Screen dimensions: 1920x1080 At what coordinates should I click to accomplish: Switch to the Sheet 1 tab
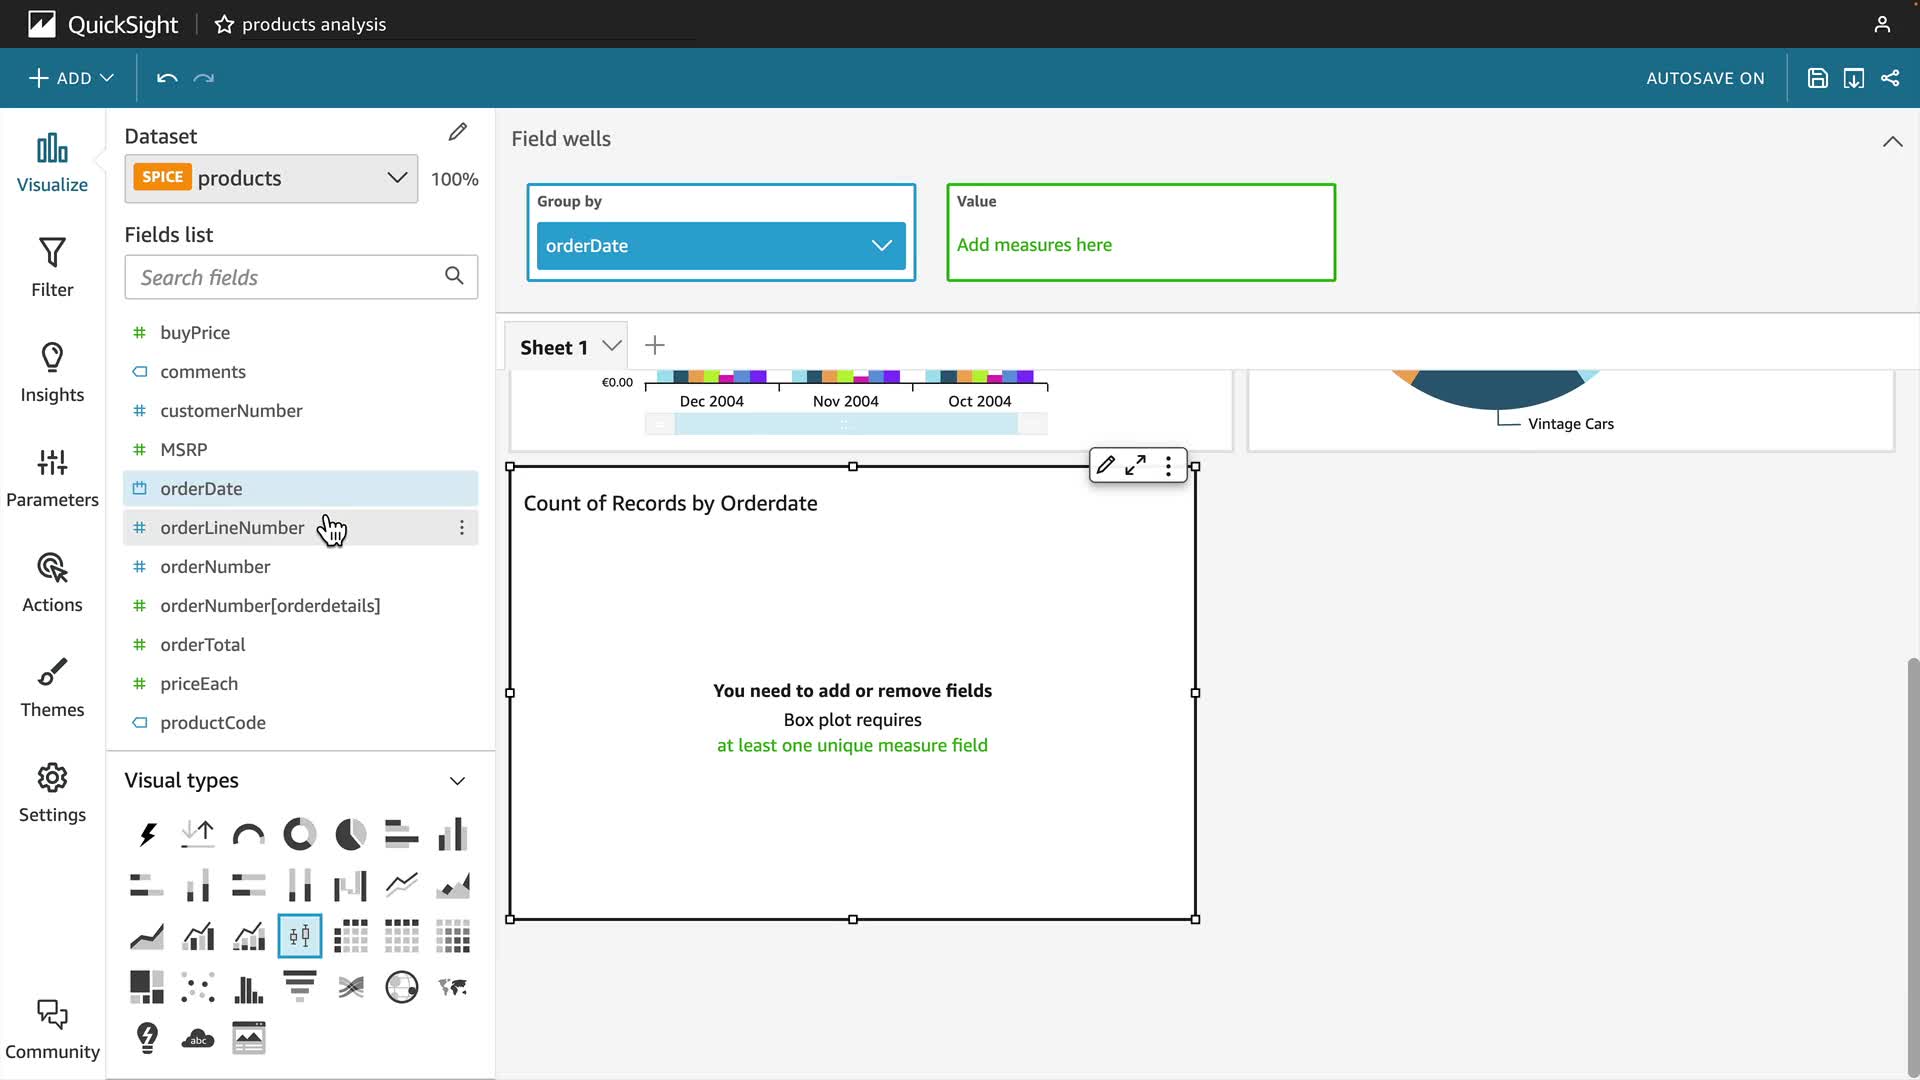coord(554,347)
